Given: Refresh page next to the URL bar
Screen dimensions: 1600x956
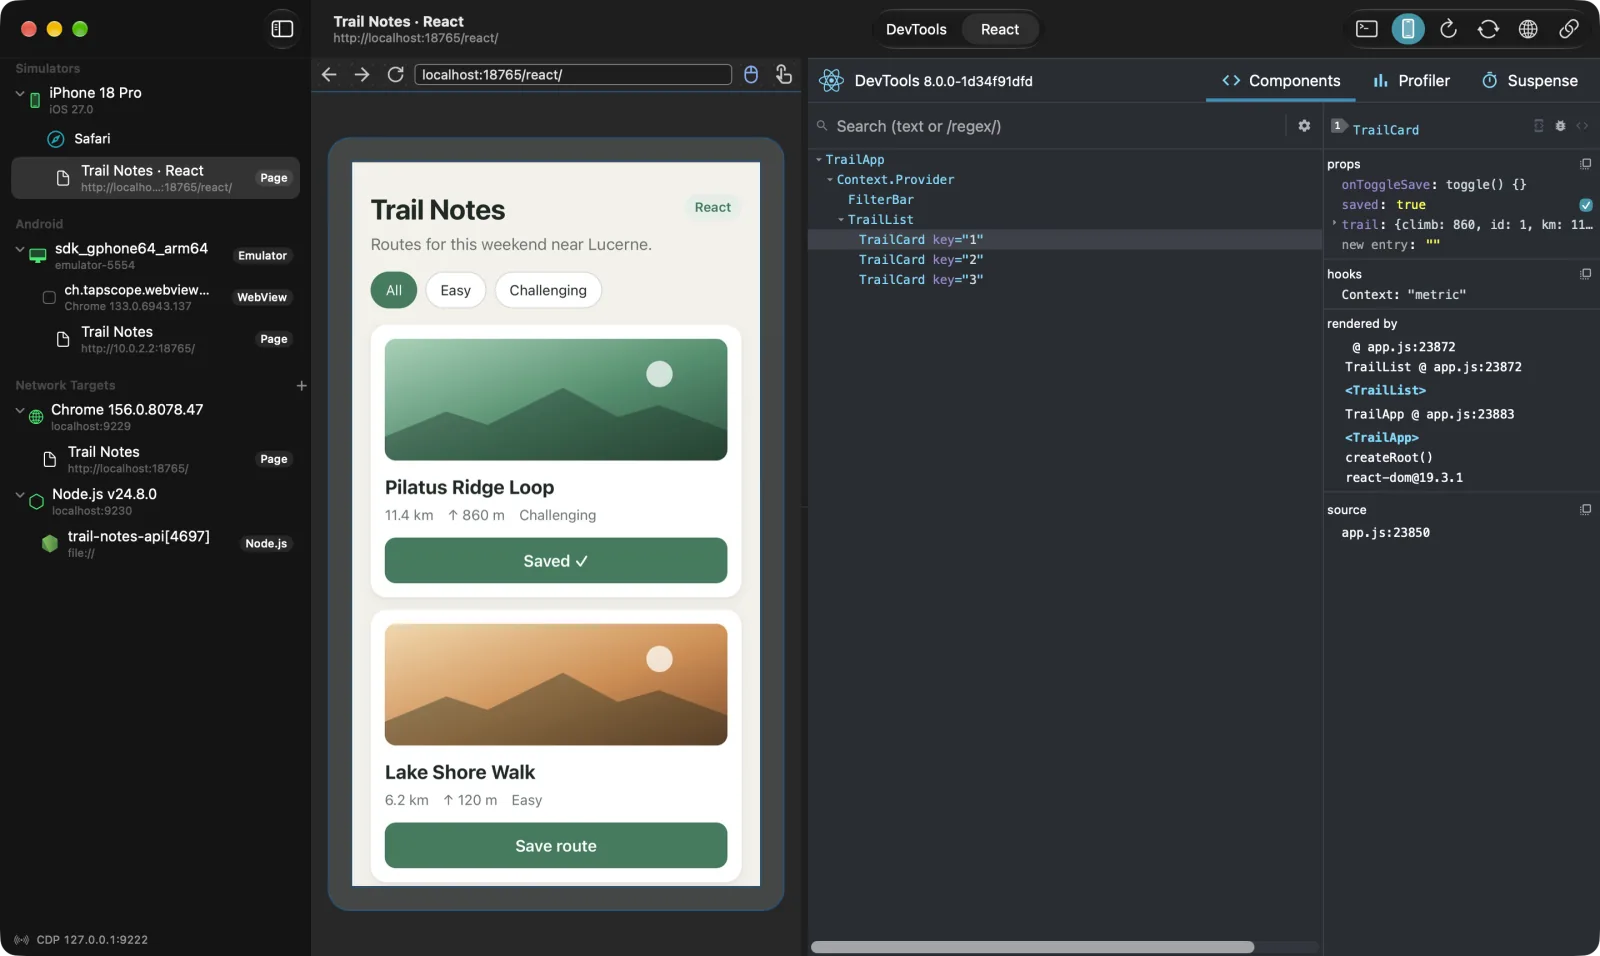Looking at the screenshot, I should click(x=396, y=74).
